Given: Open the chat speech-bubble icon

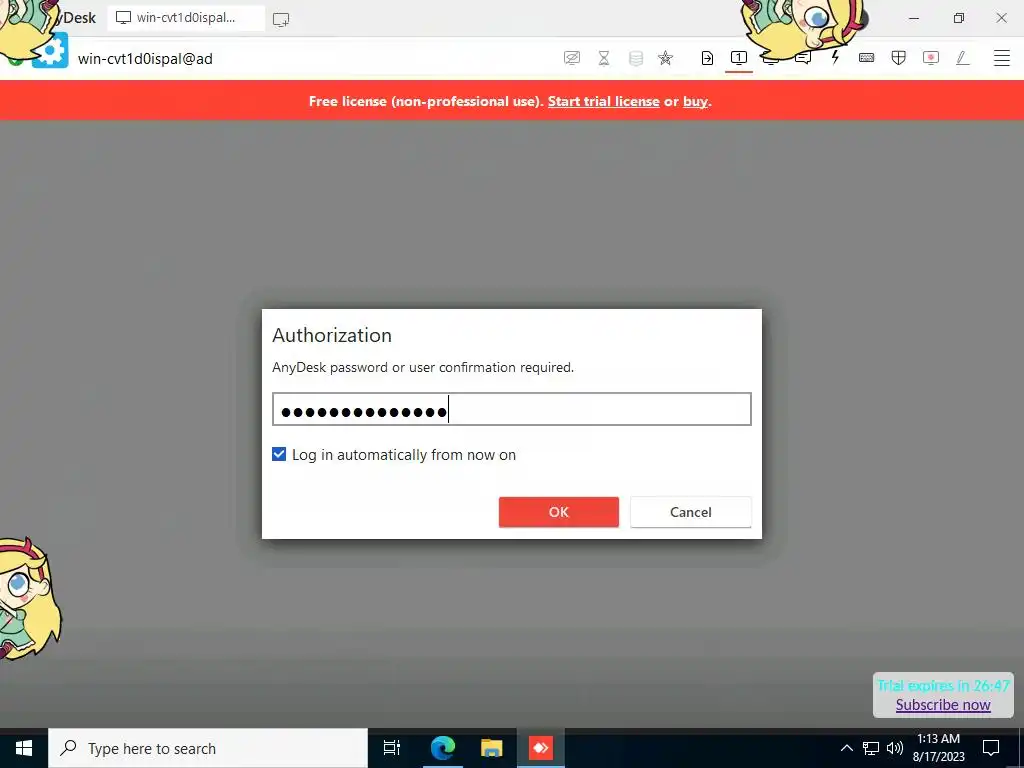Looking at the screenshot, I should tap(803, 58).
